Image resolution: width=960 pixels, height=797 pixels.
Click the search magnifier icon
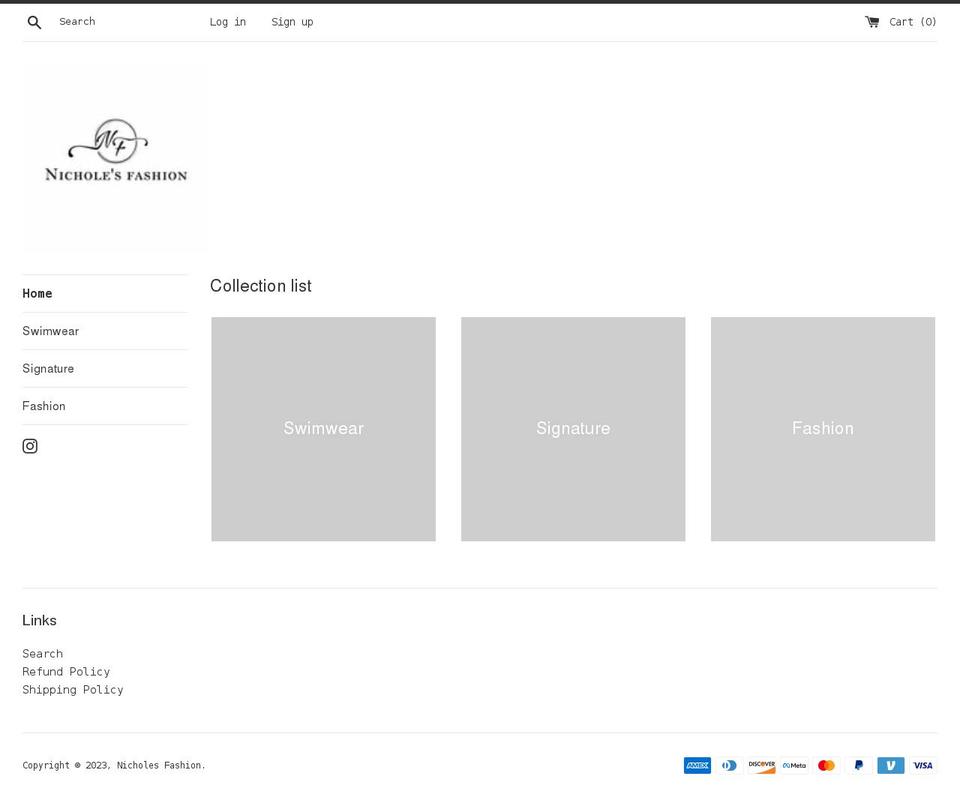[x=34, y=21]
